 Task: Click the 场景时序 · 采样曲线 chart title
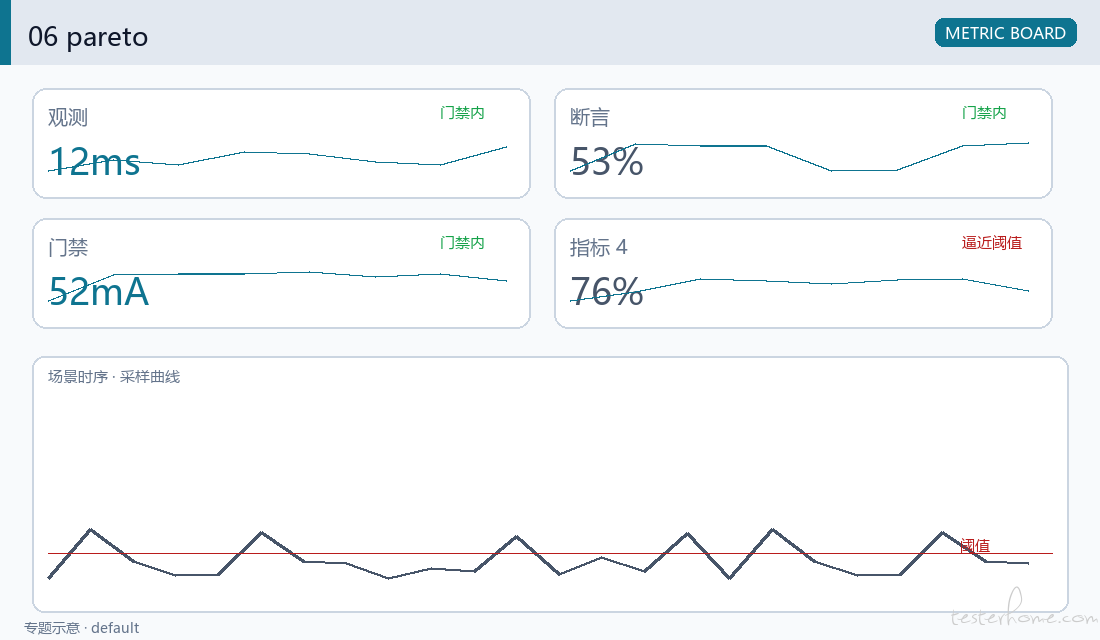coord(114,377)
